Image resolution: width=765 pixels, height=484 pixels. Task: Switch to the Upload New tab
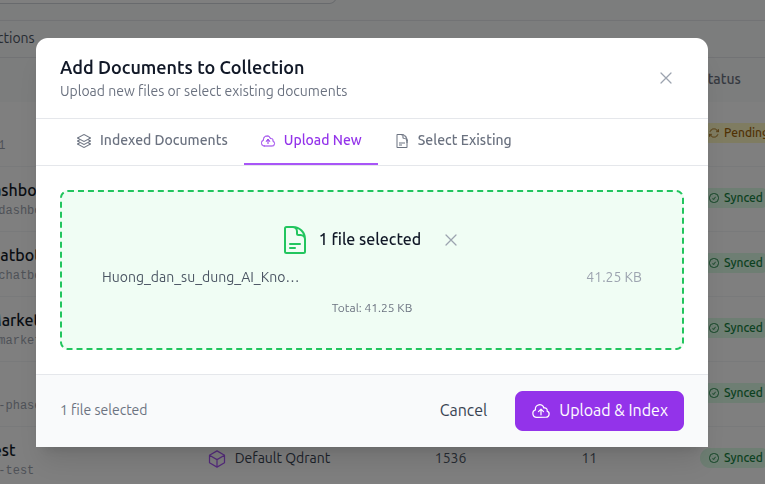pyautogui.click(x=311, y=141)
